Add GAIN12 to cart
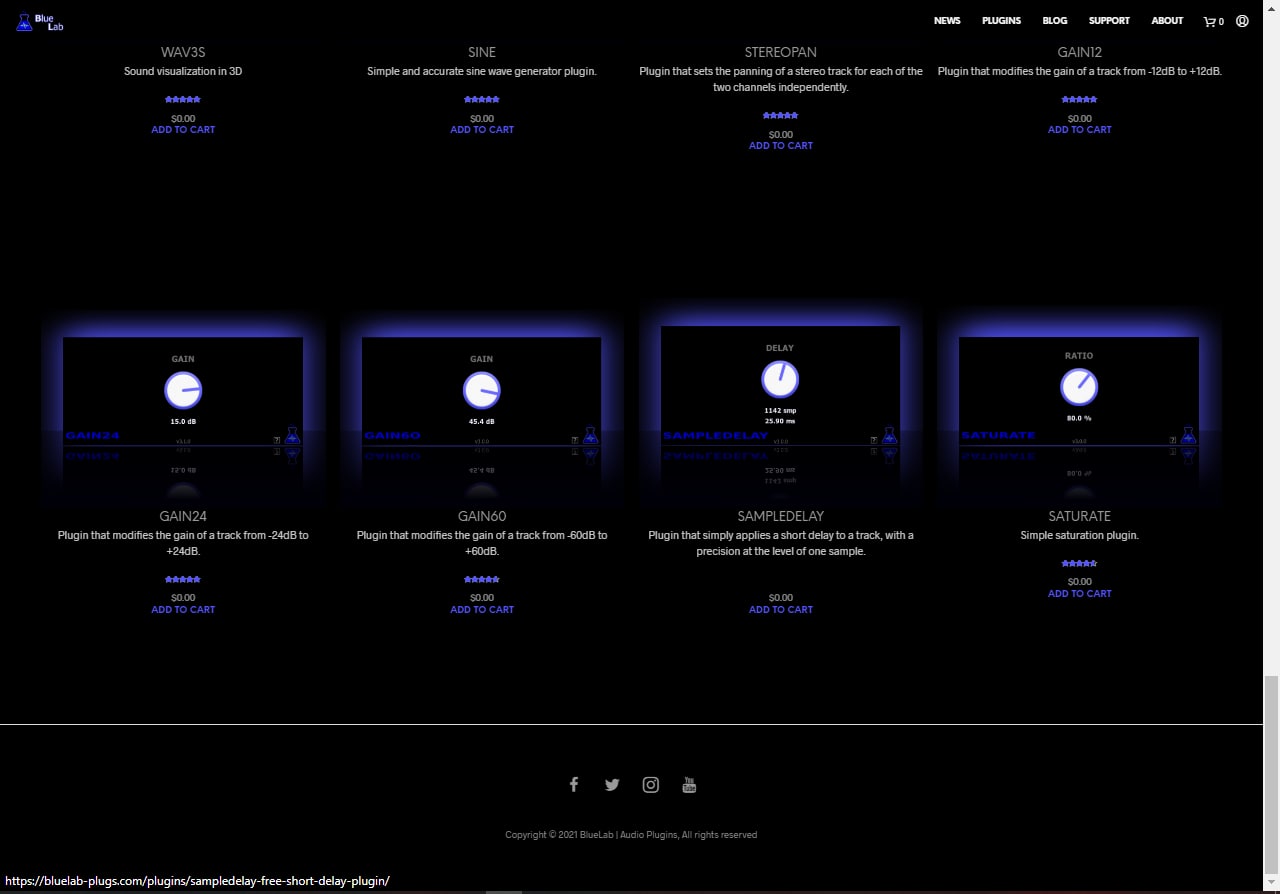This screenshot has width=1280, height=894. (1080, 130)
